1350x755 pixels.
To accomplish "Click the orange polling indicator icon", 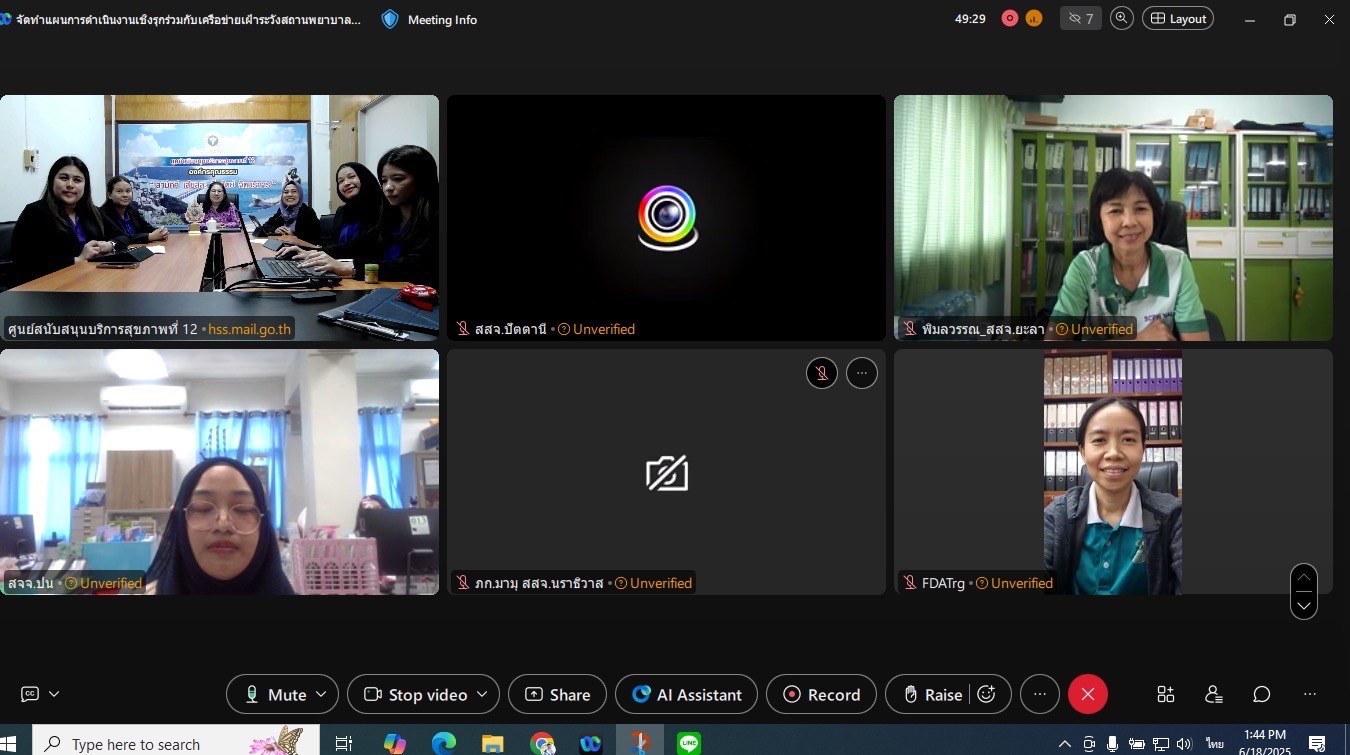I will click(x=1034, y=18).
